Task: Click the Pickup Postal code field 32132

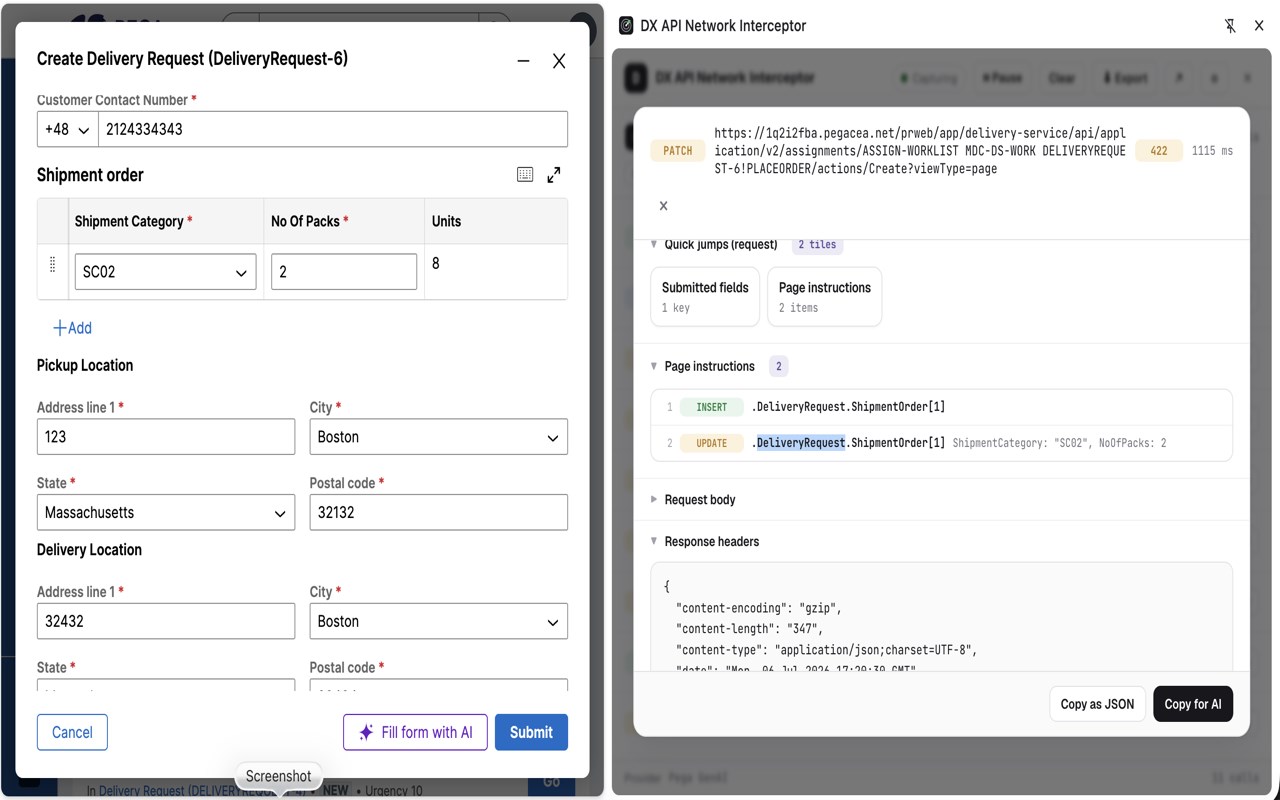Action: tap(438, 513)
